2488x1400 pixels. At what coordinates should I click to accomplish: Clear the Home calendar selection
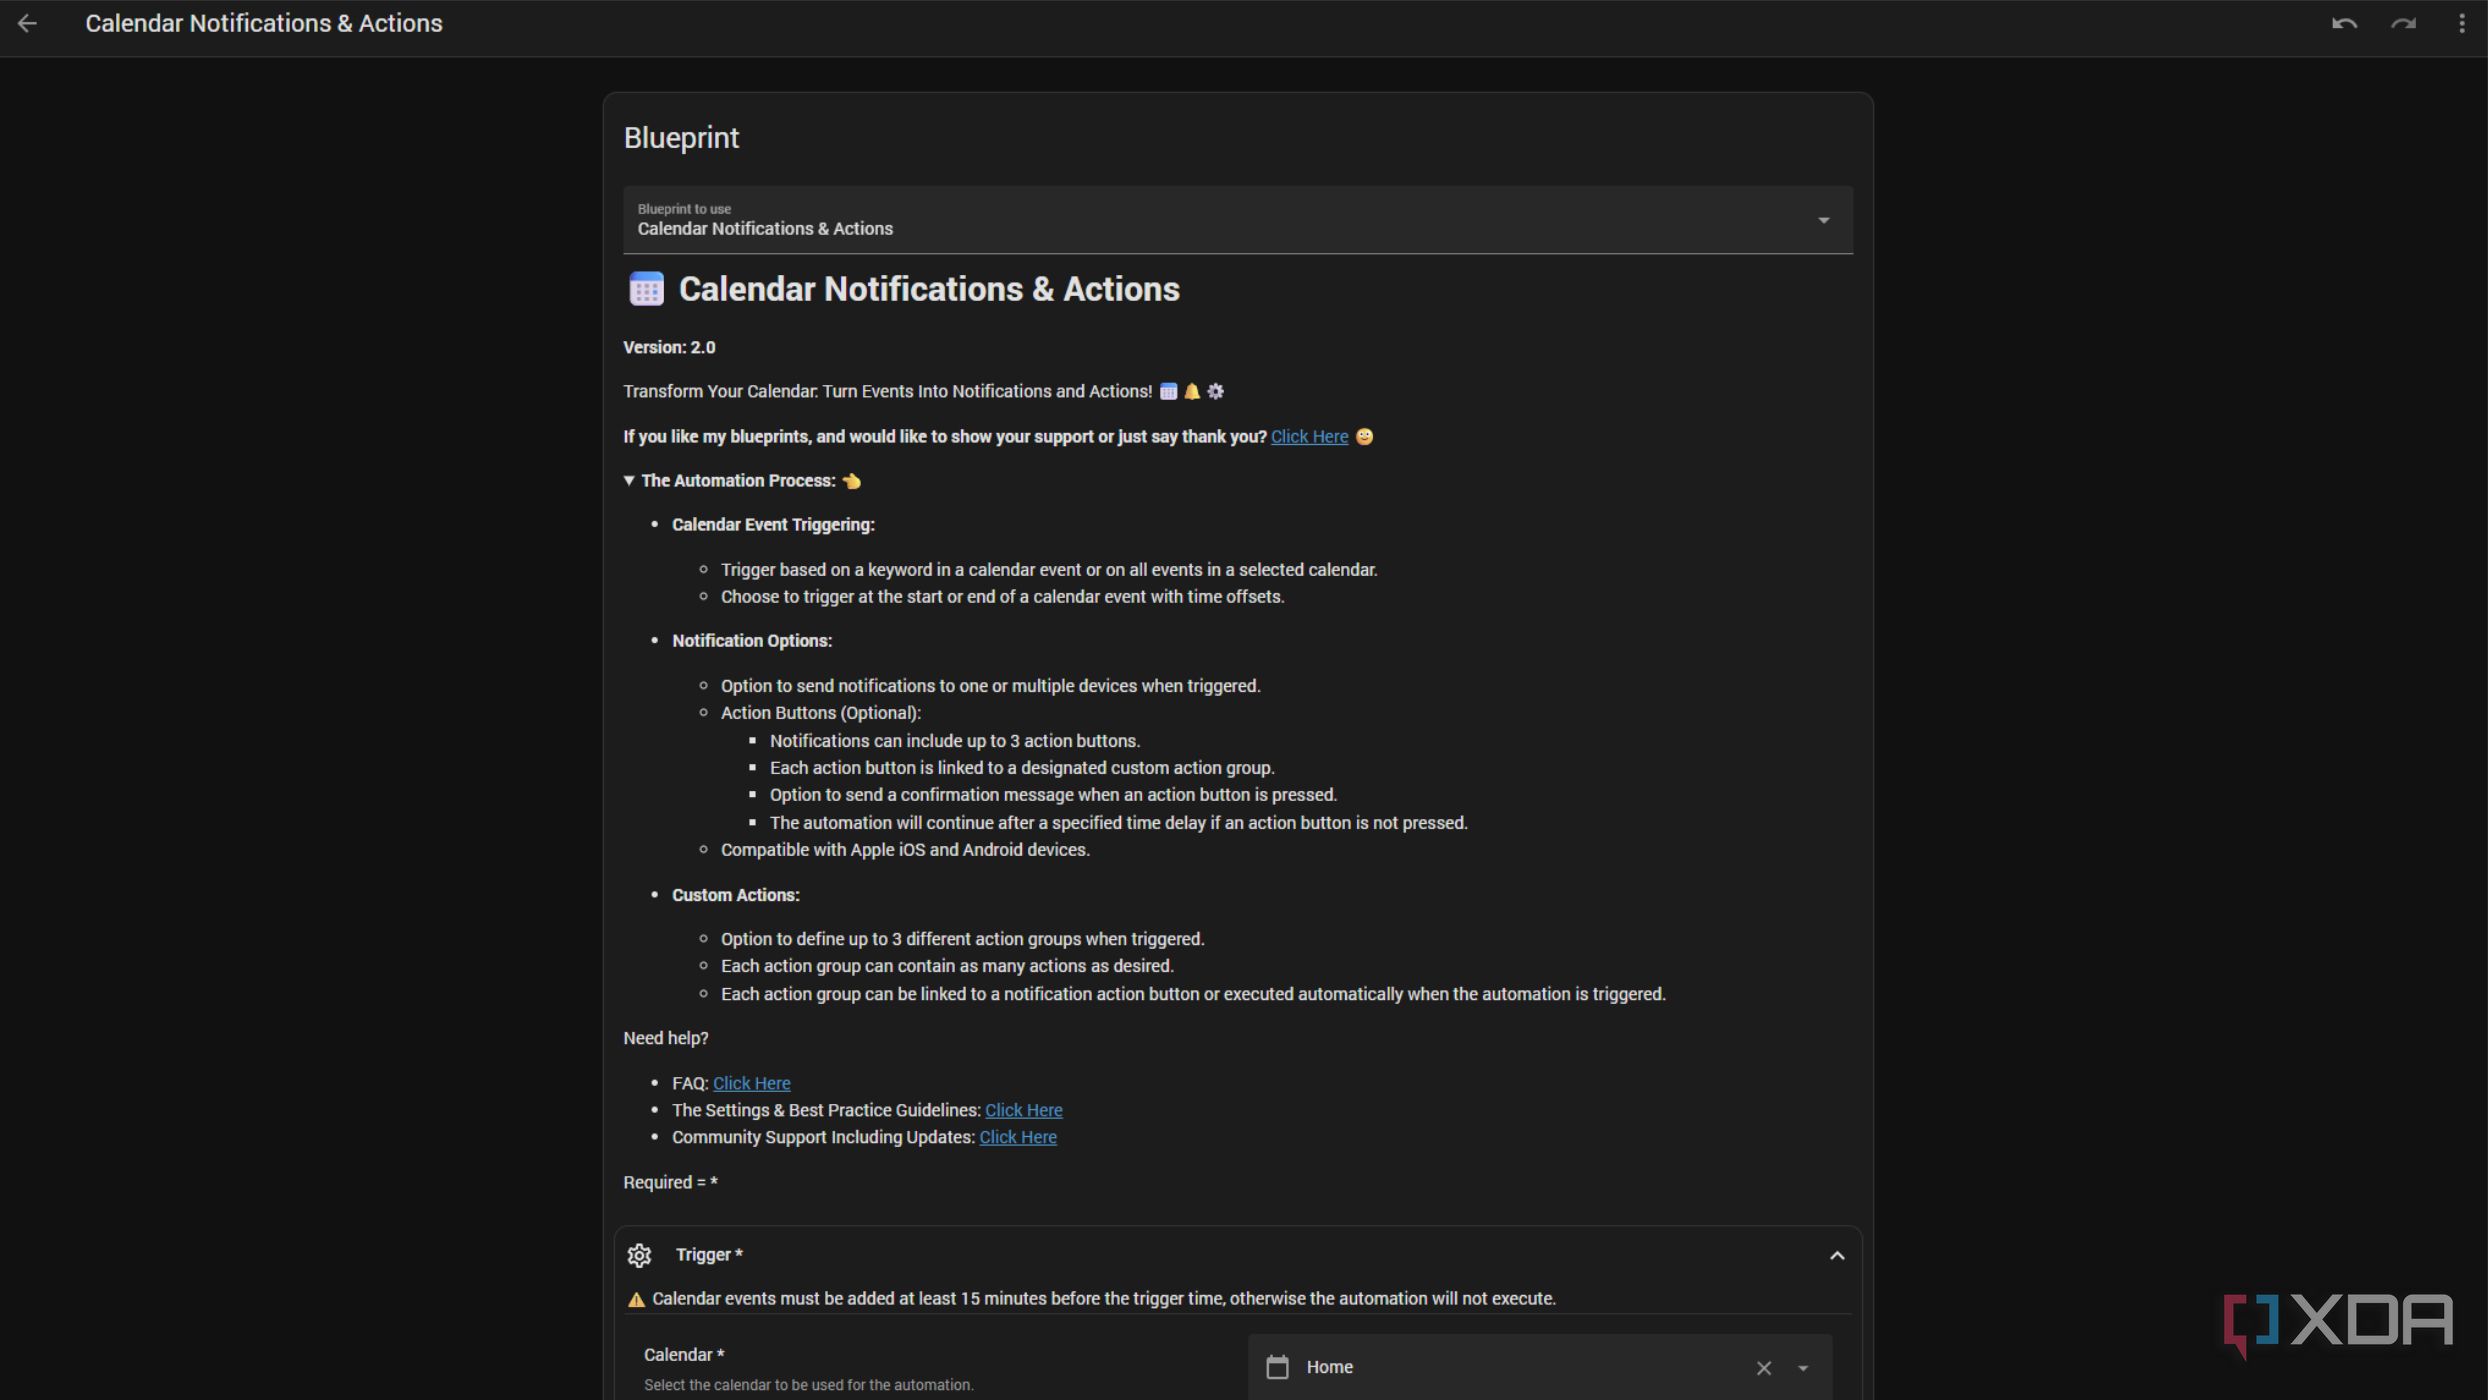(x=1763, y=1368)
